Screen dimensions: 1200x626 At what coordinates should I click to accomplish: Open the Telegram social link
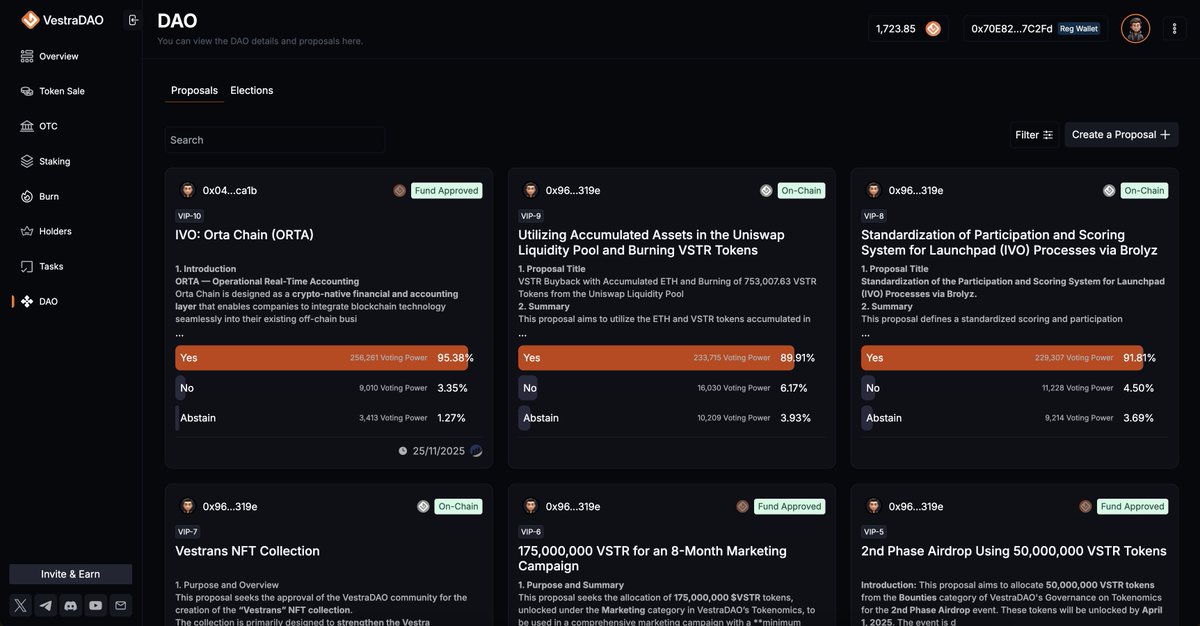[x=46, y=605]
